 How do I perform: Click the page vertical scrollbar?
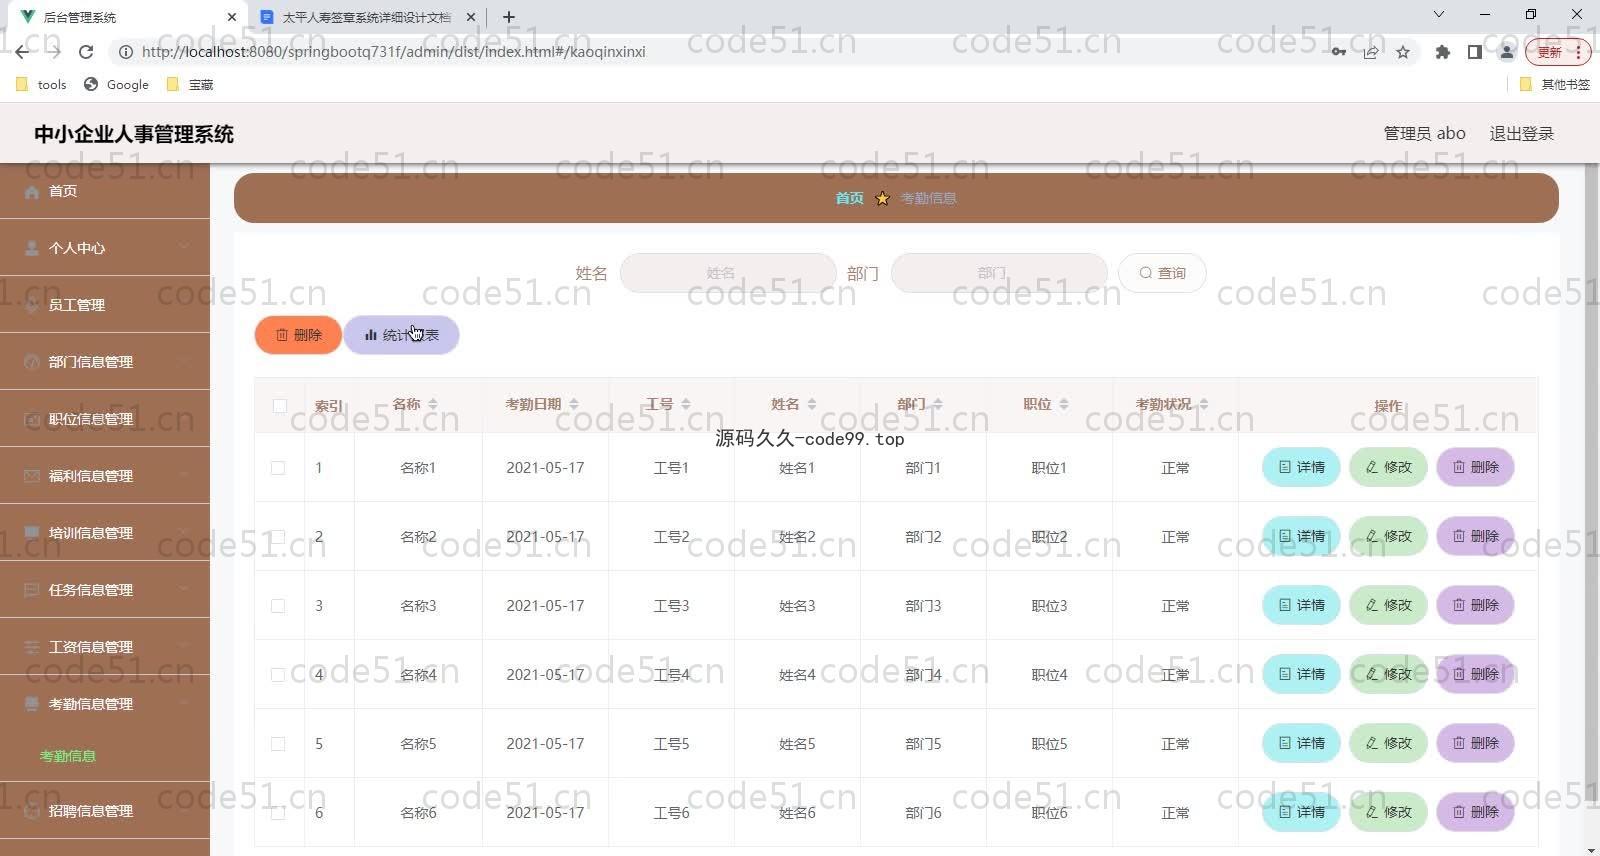[x=1591, y=480]
